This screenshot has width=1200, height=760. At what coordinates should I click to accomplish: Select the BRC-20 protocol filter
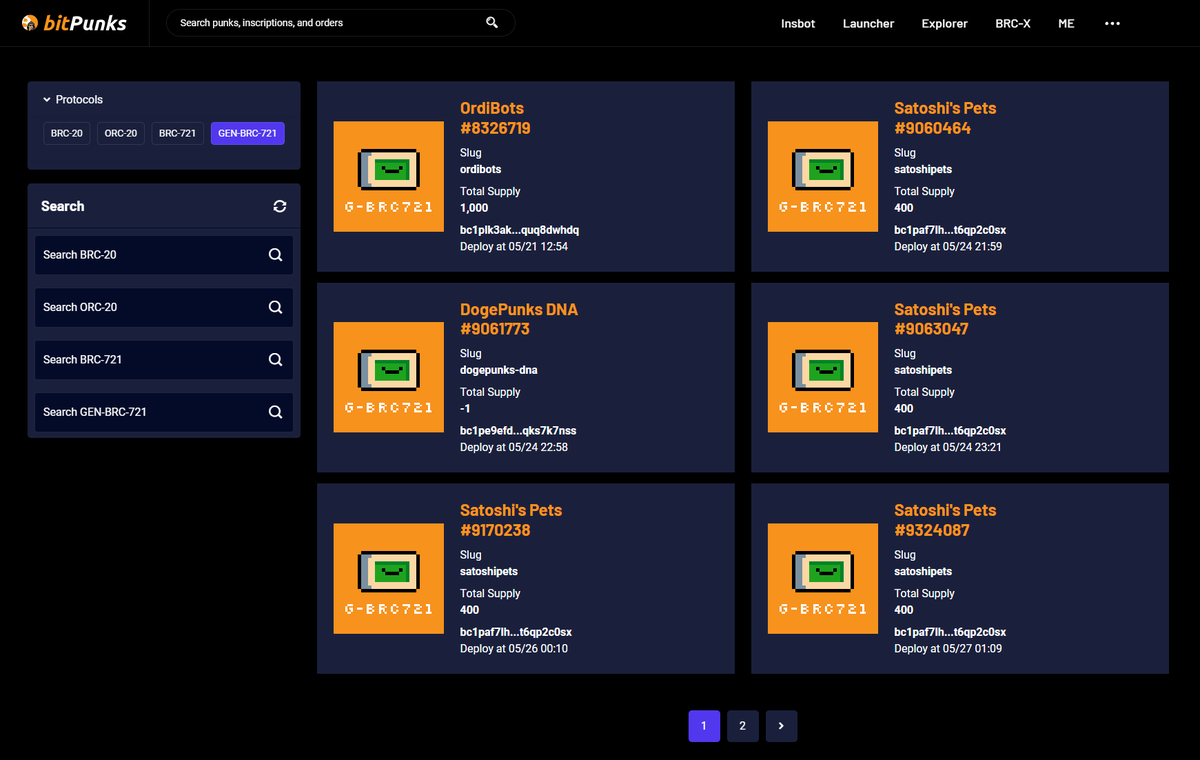click(67, 133)
